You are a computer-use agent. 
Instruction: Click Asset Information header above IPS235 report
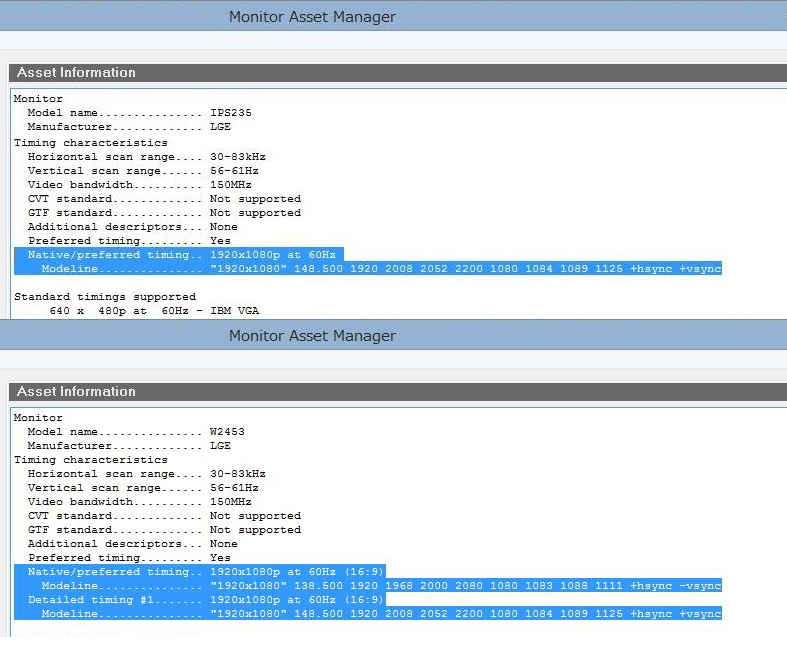coord(76,73)
